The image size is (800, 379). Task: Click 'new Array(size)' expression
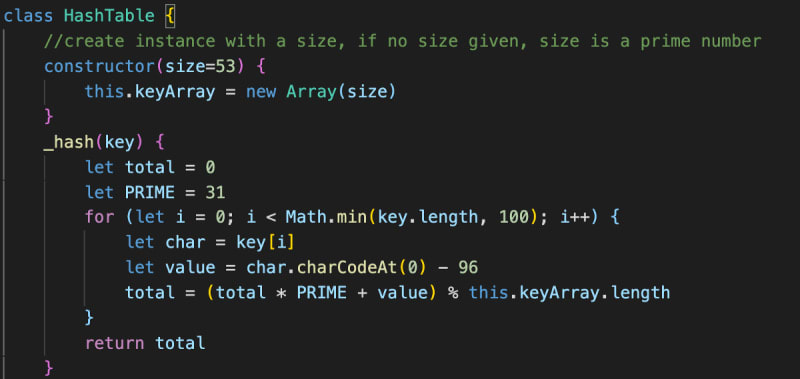pyautogui.click(x=321, y=92)
